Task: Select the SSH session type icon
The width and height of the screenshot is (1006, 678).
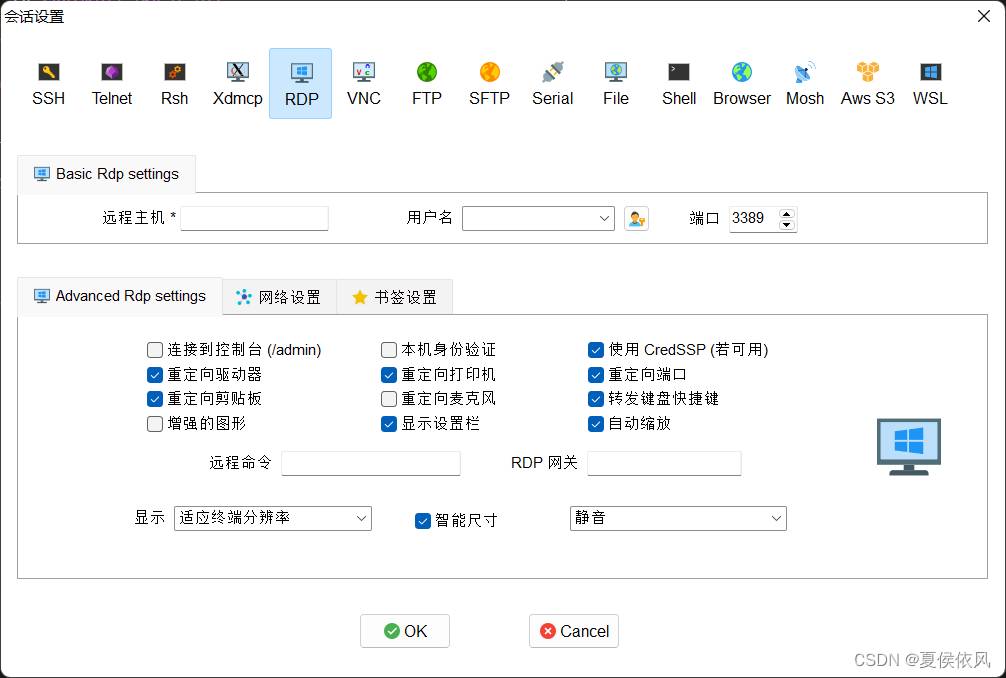Action: point(49,84)
